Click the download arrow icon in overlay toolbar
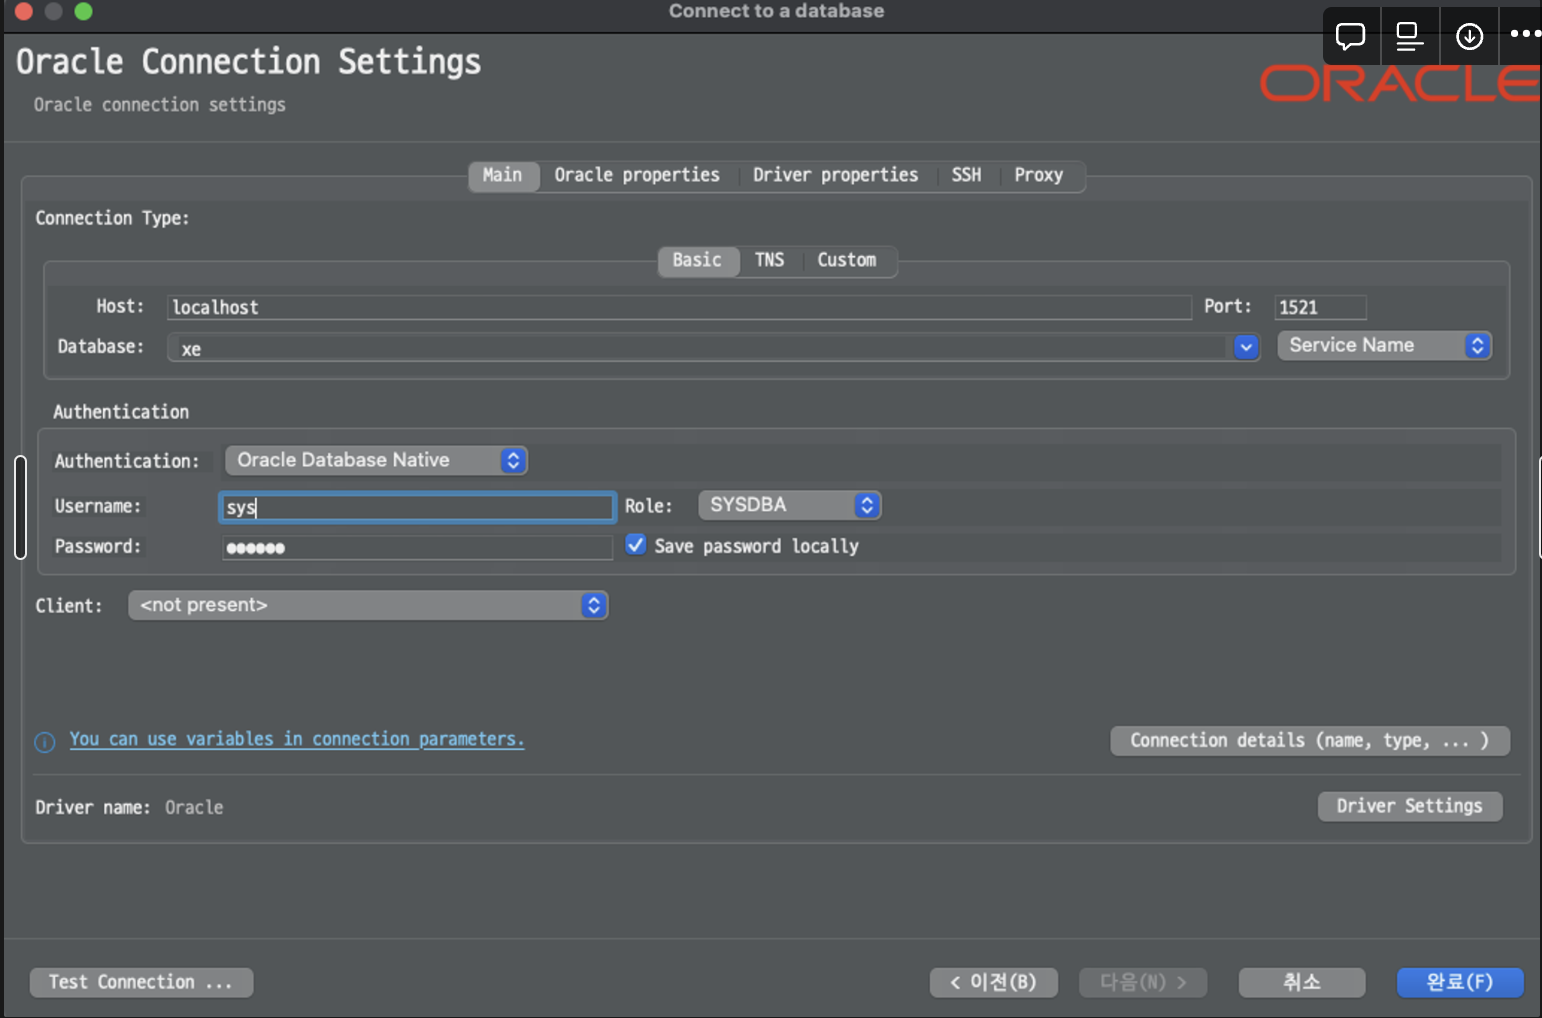Viewport: 1542px width, 1018px height. [1469, 37]
